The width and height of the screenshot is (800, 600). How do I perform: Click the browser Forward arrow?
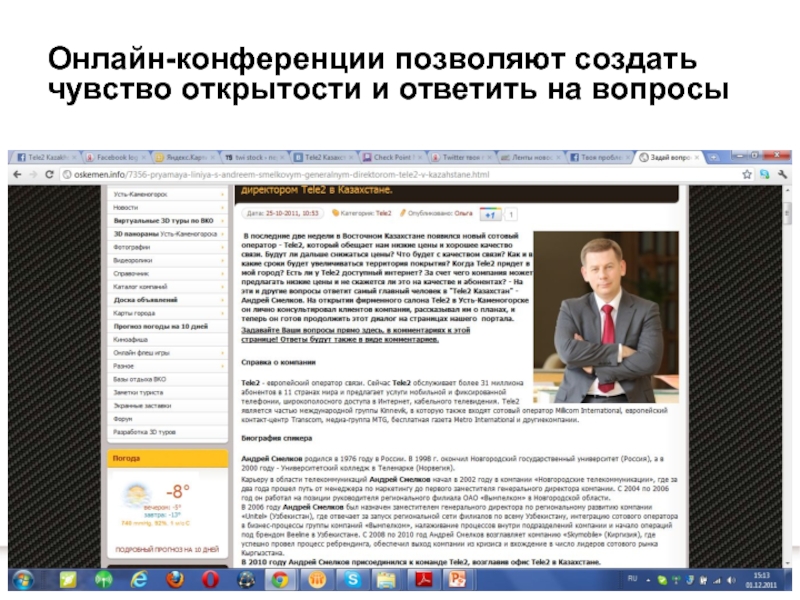click(34, 174)
